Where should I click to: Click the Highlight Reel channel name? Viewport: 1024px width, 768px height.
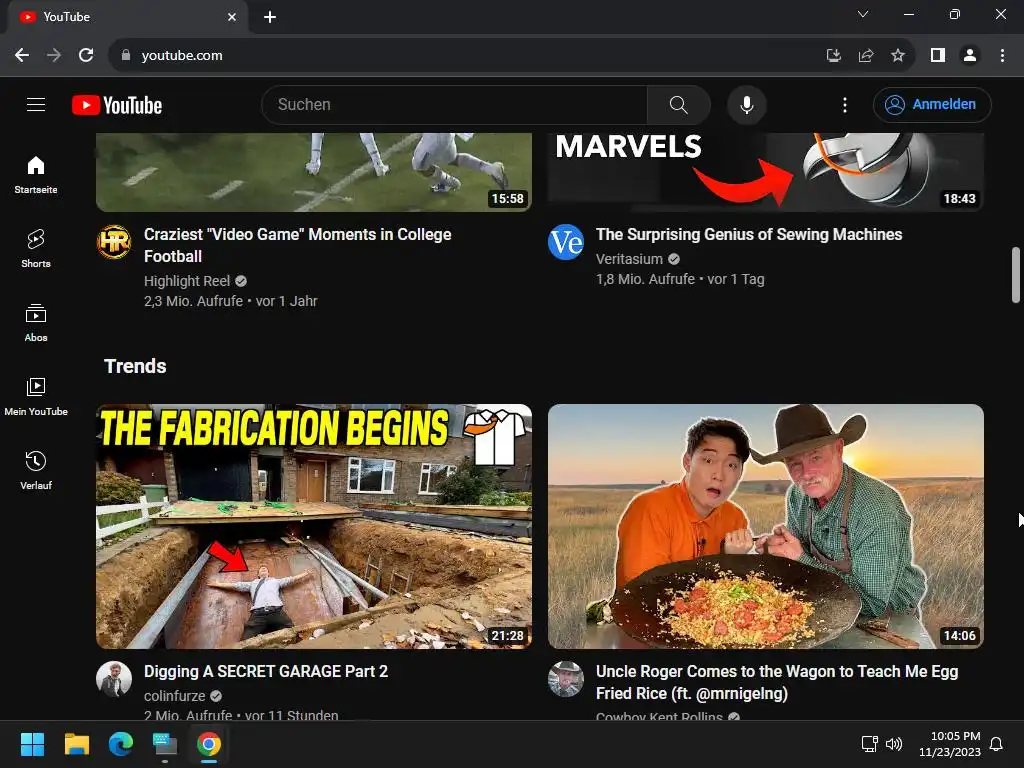[187, 281]
